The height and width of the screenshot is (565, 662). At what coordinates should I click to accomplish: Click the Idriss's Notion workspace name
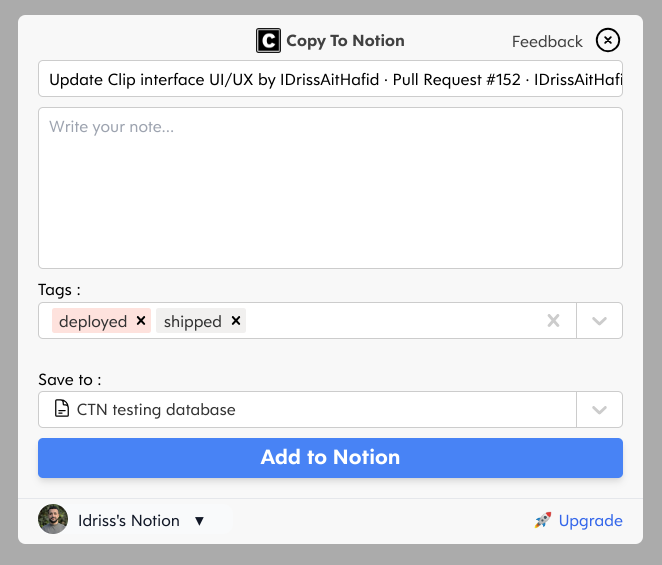[x=129, y=521]
